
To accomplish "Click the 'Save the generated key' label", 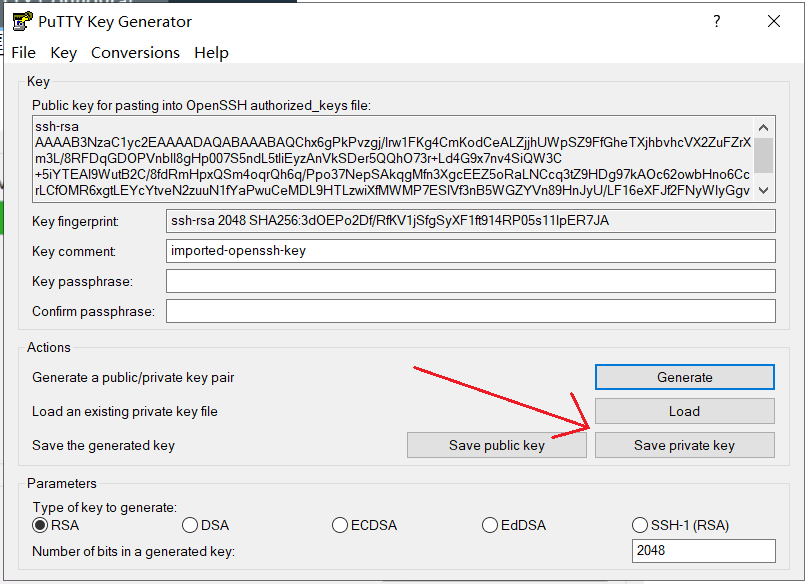I will (103, 445).
